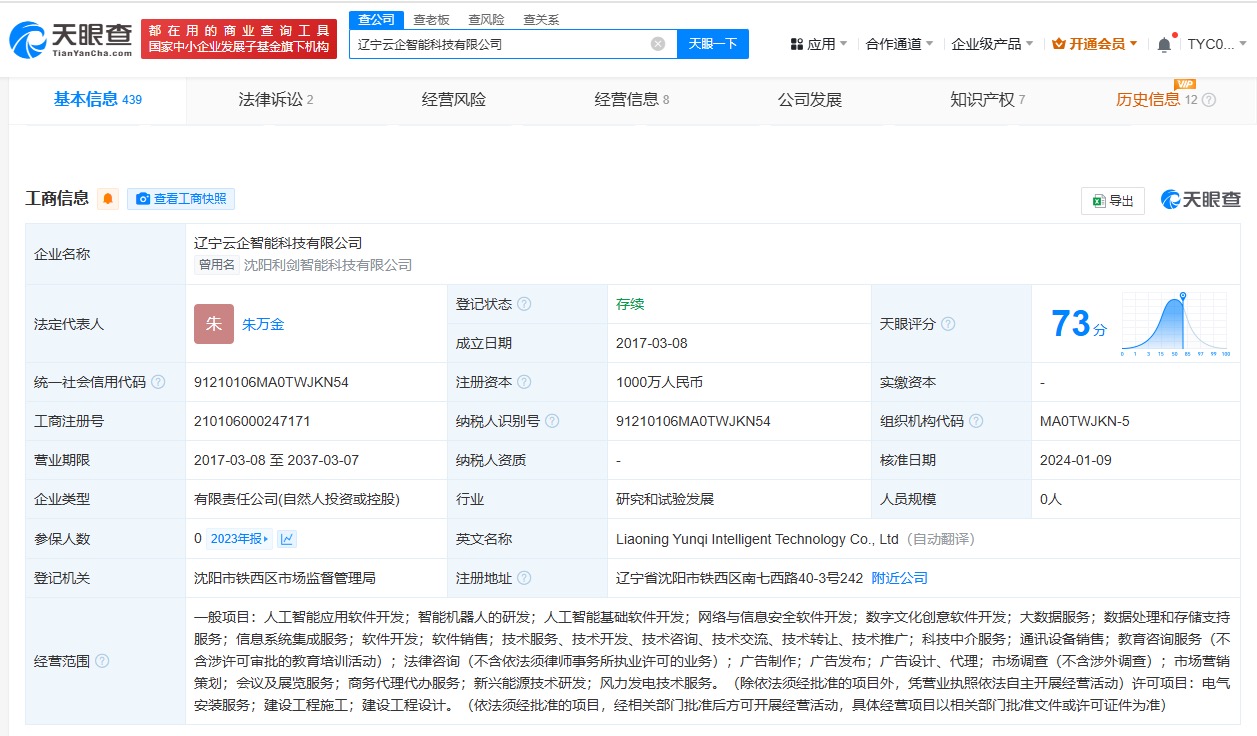Switch to the 查关系 search tab

click(541, 20)
